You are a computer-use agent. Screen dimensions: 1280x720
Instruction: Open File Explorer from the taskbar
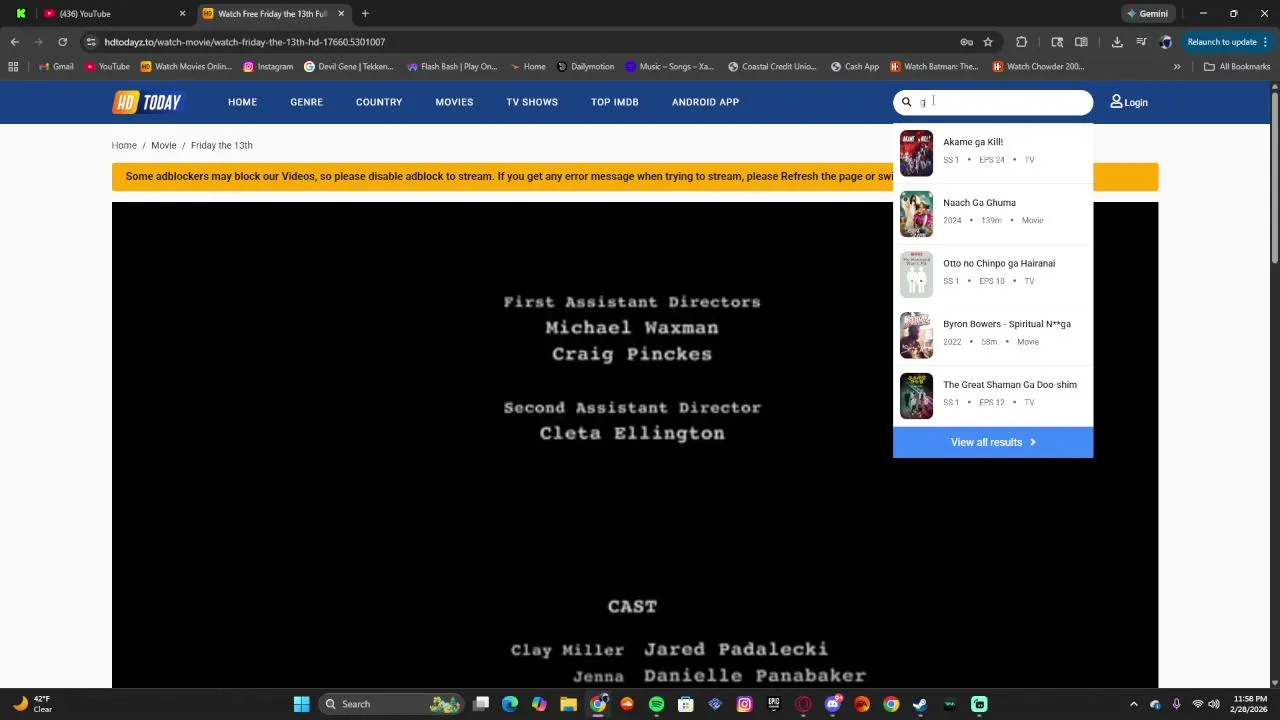568,704
